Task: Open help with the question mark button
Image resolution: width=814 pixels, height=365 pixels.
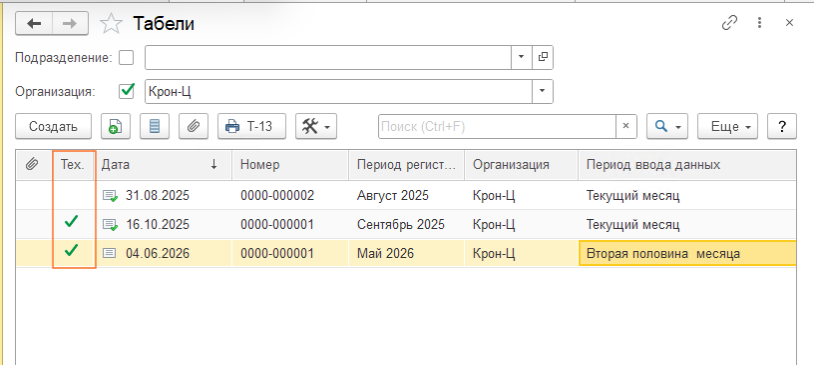Action: tap(782, 126)
